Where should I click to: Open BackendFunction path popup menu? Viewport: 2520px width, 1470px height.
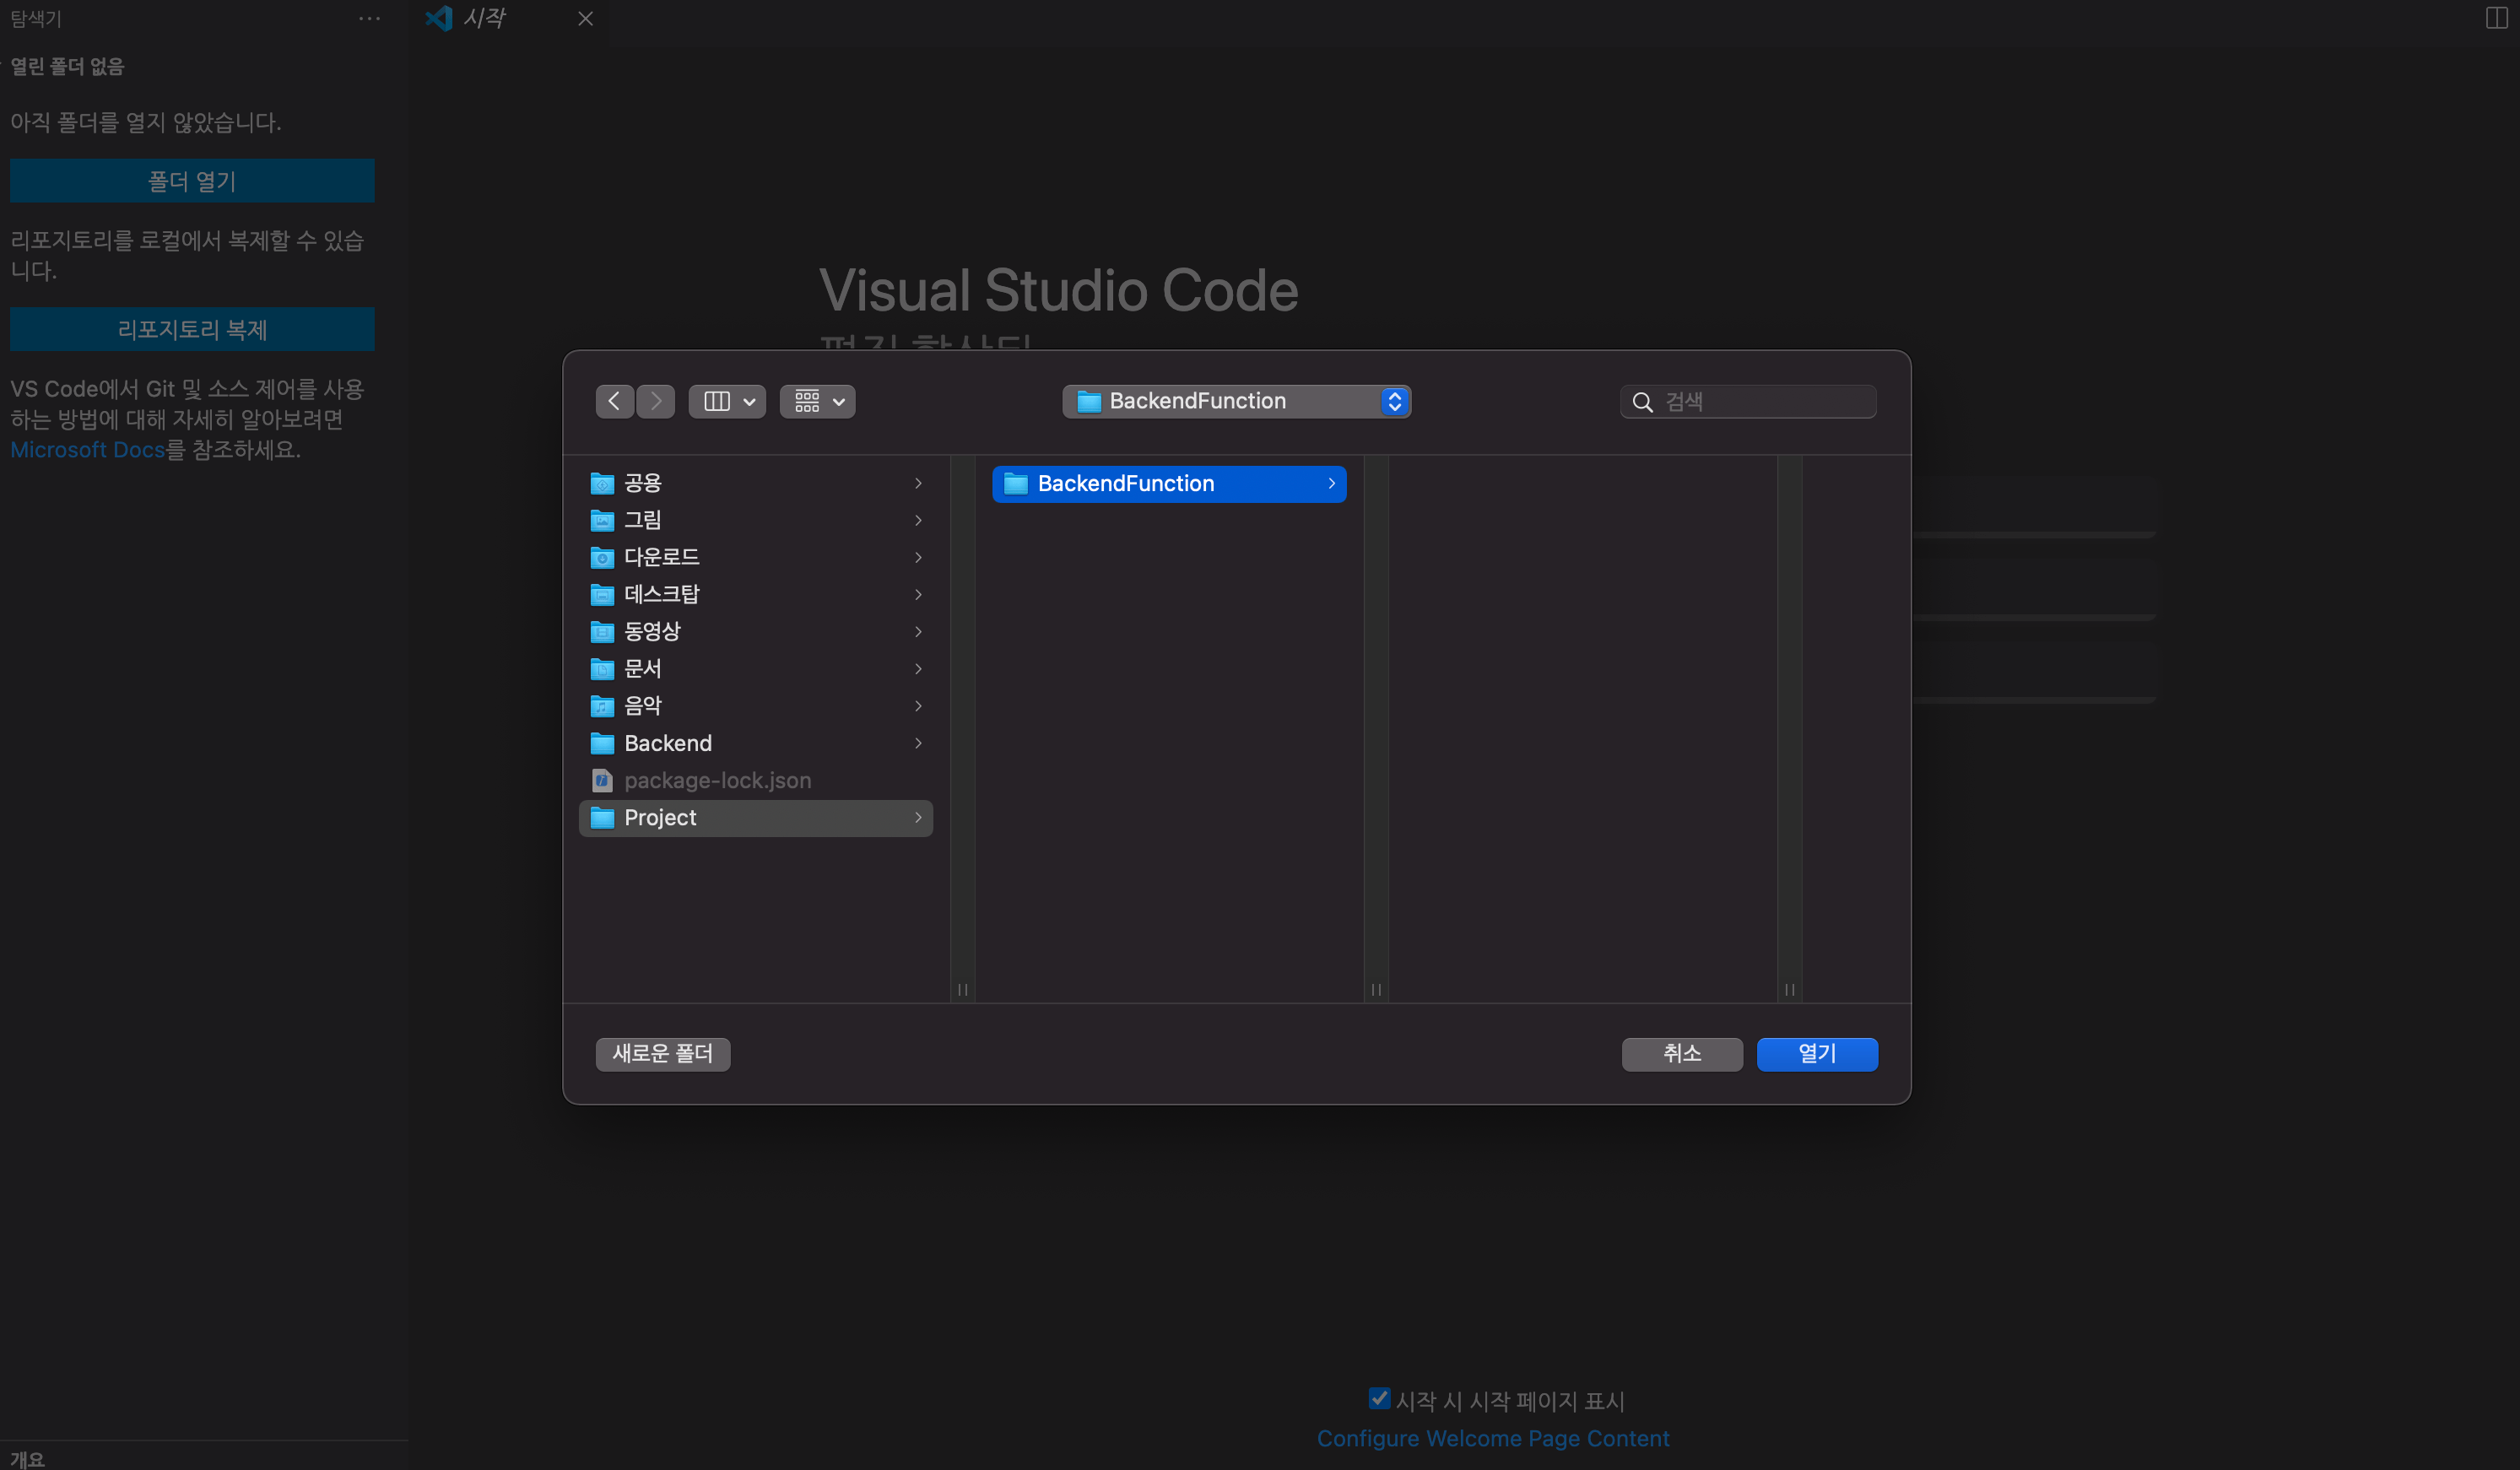click(1236, 401)
